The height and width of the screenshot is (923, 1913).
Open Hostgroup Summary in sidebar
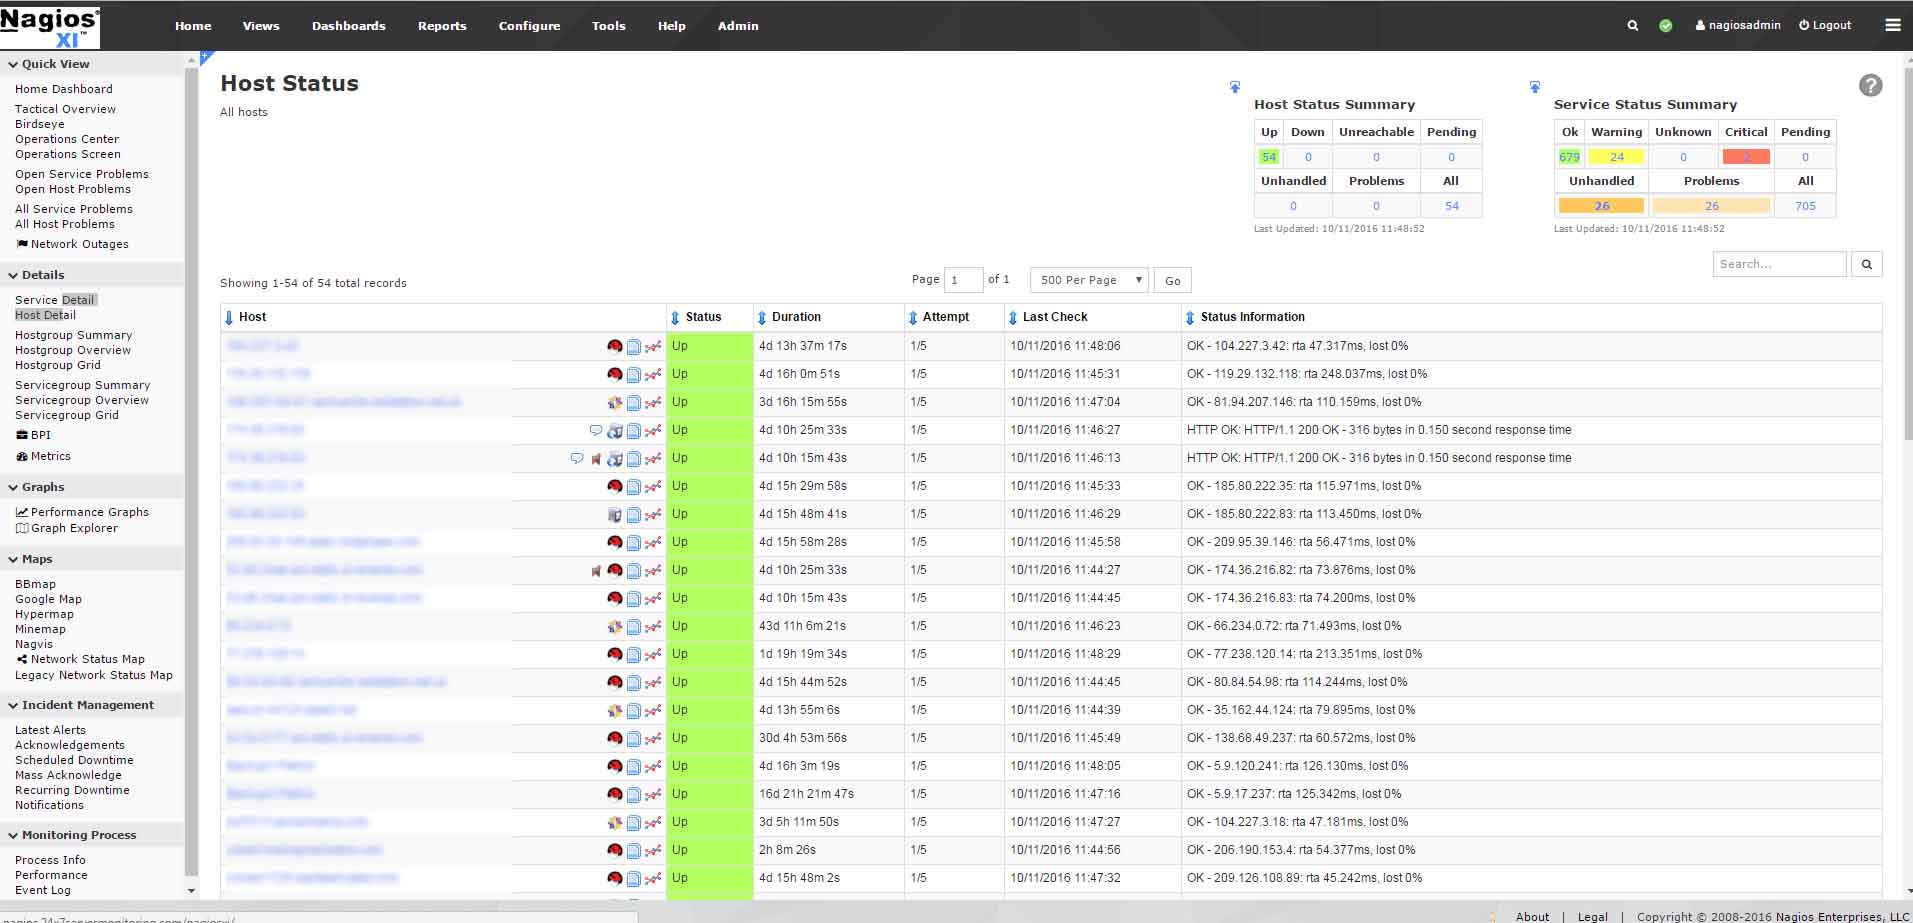click(x=73, y=335)
